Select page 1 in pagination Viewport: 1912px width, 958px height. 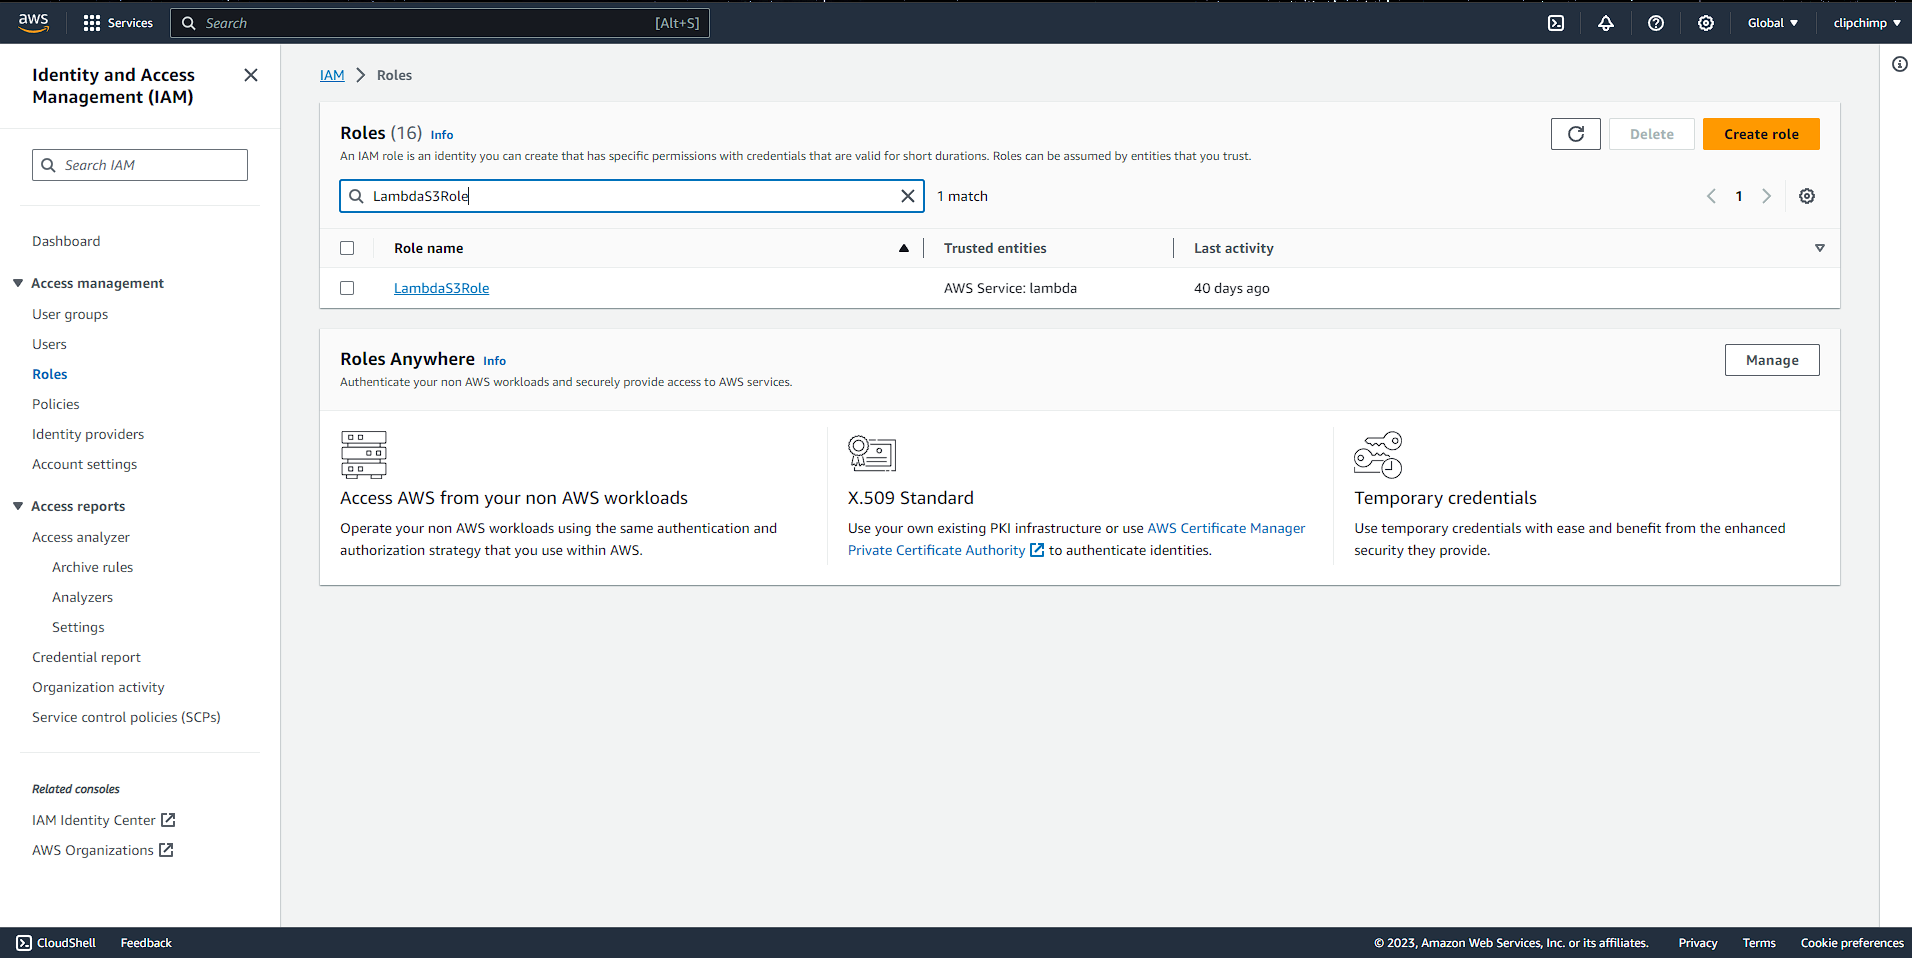tap(1739, 196)
